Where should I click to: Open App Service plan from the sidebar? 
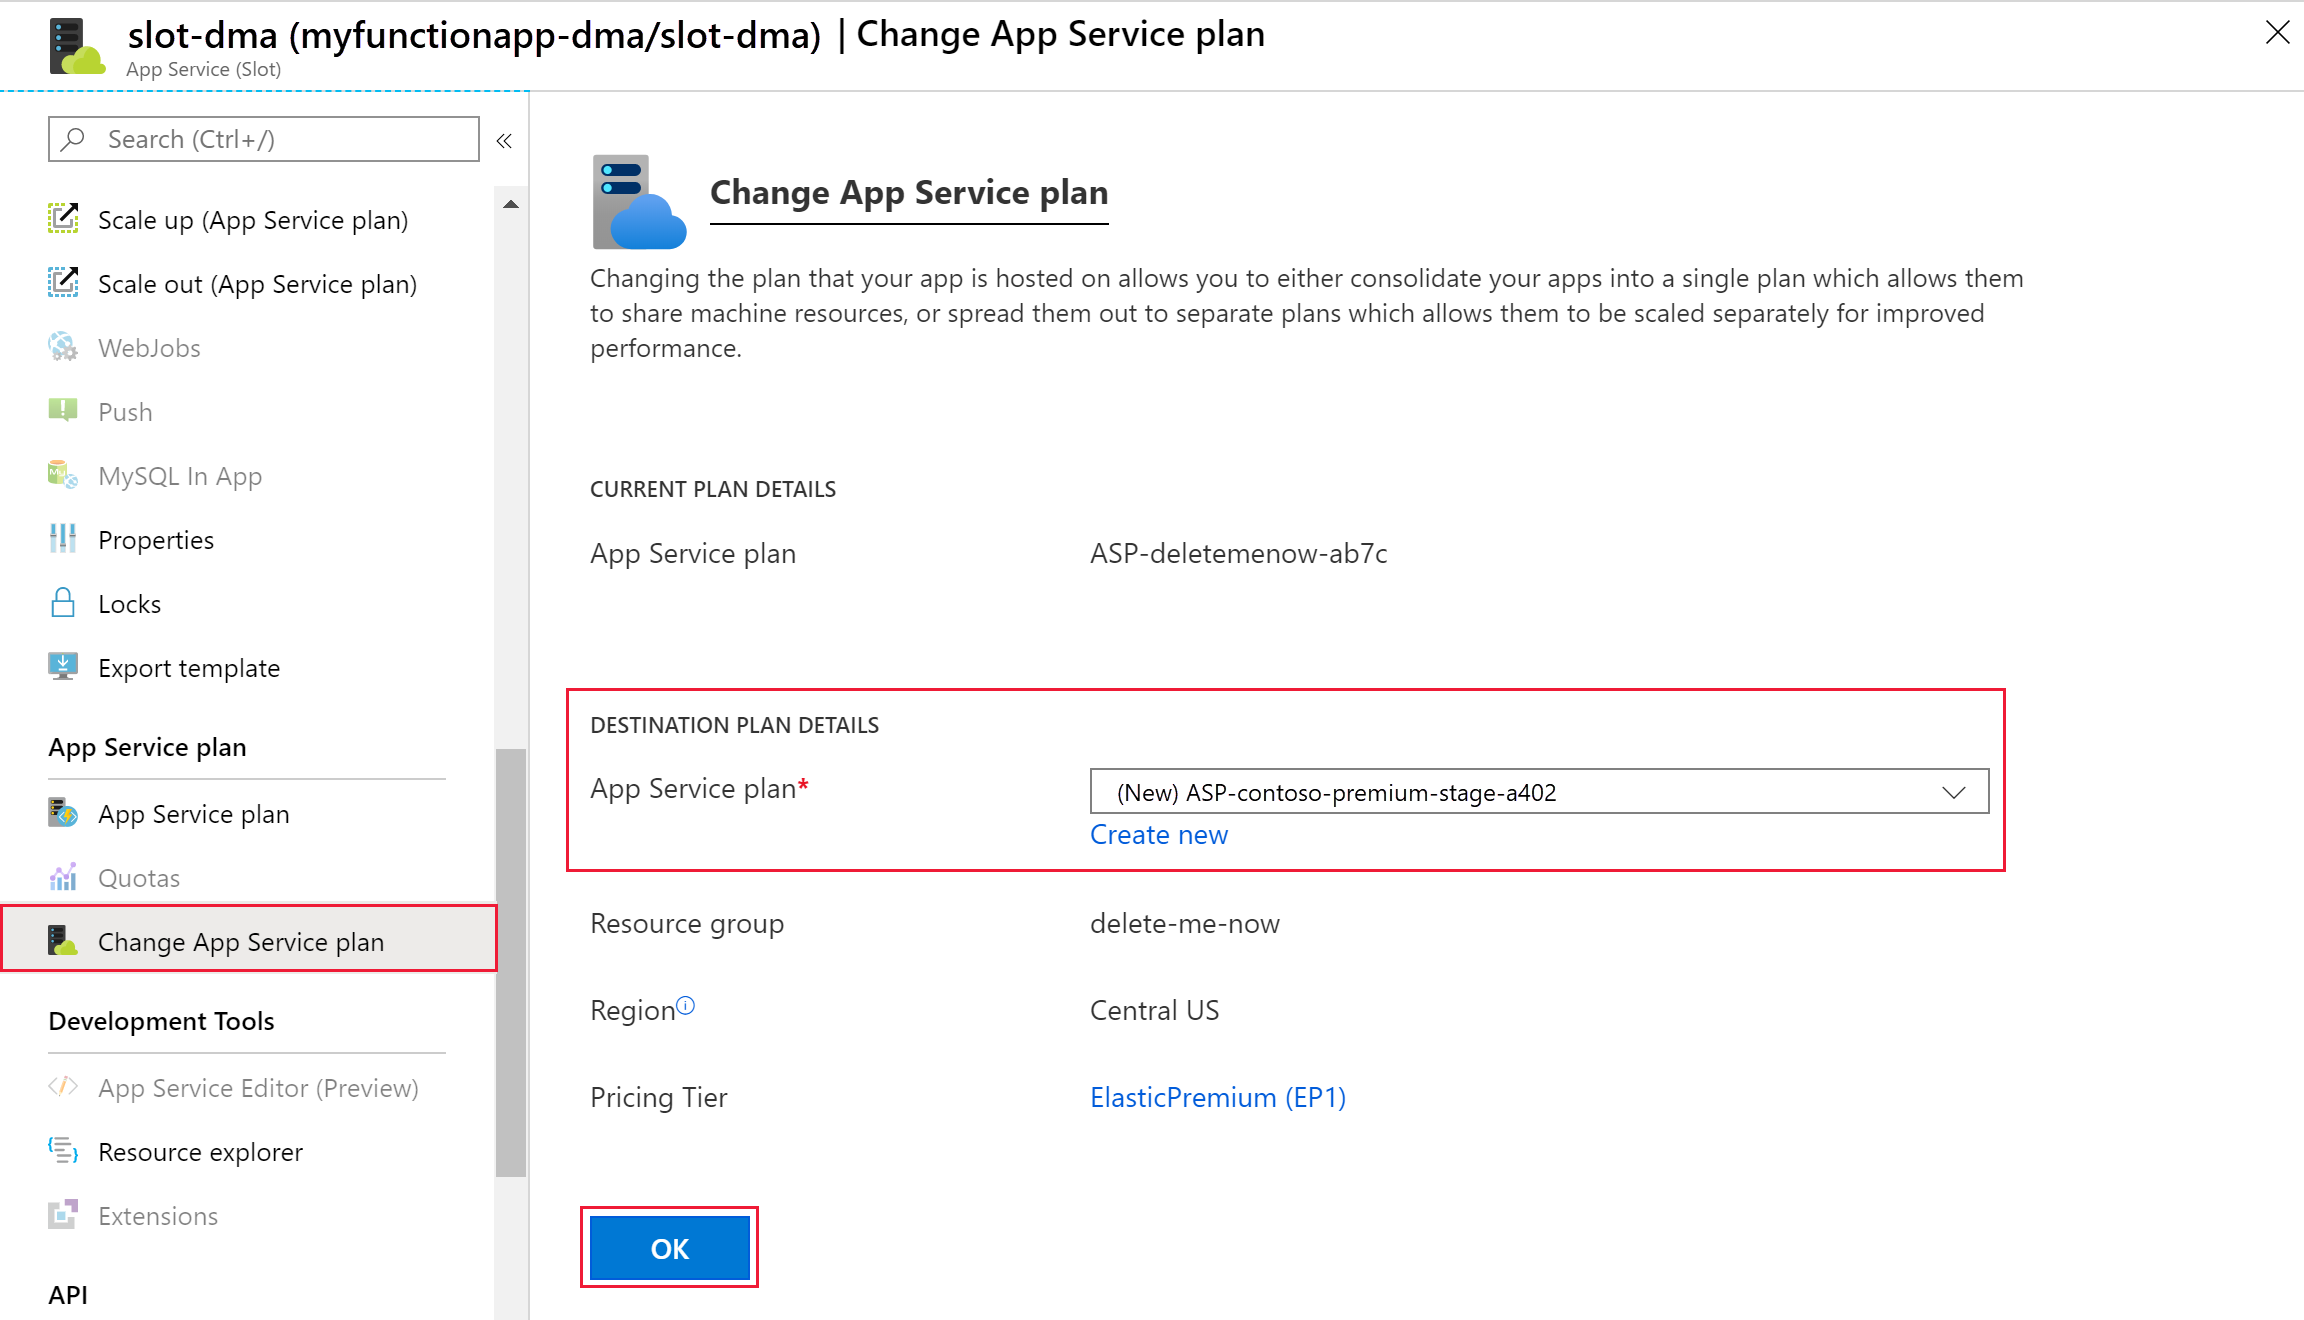click(194, 813)
